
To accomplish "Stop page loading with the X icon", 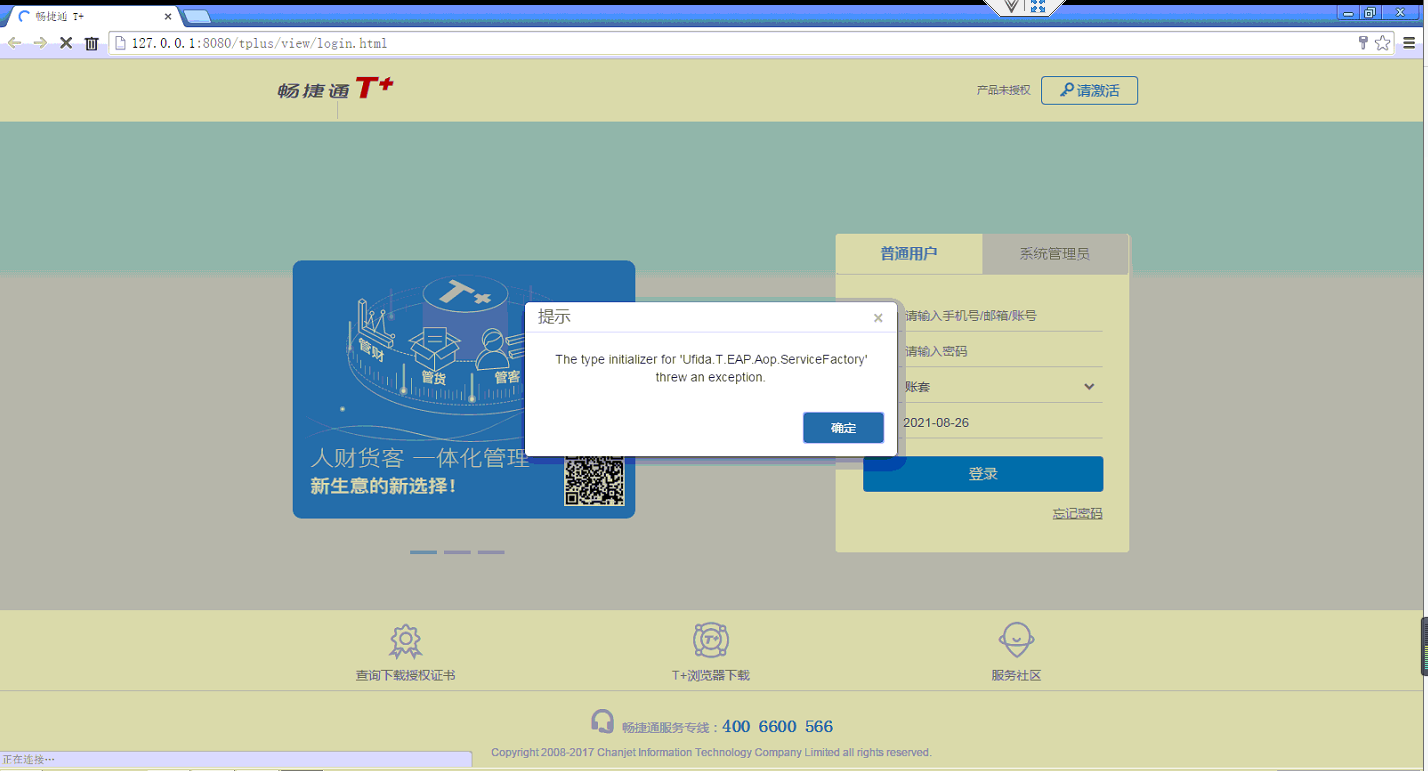I will [66, 43].
